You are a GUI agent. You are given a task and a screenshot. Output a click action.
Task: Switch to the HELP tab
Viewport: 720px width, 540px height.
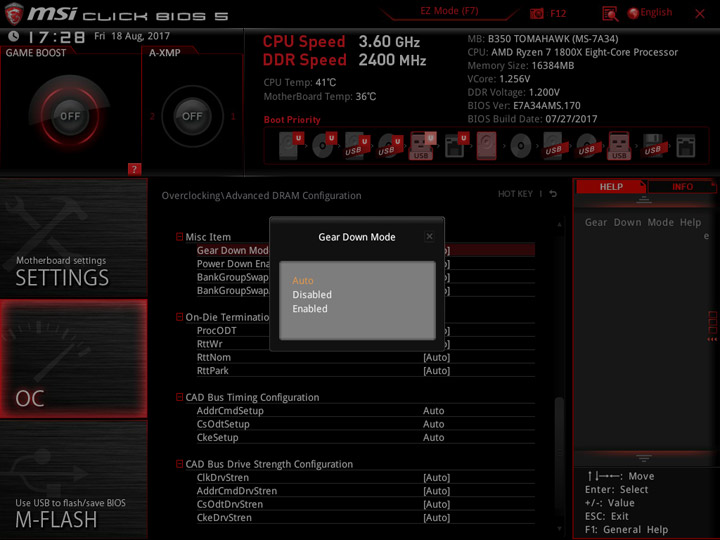[611, 186]
